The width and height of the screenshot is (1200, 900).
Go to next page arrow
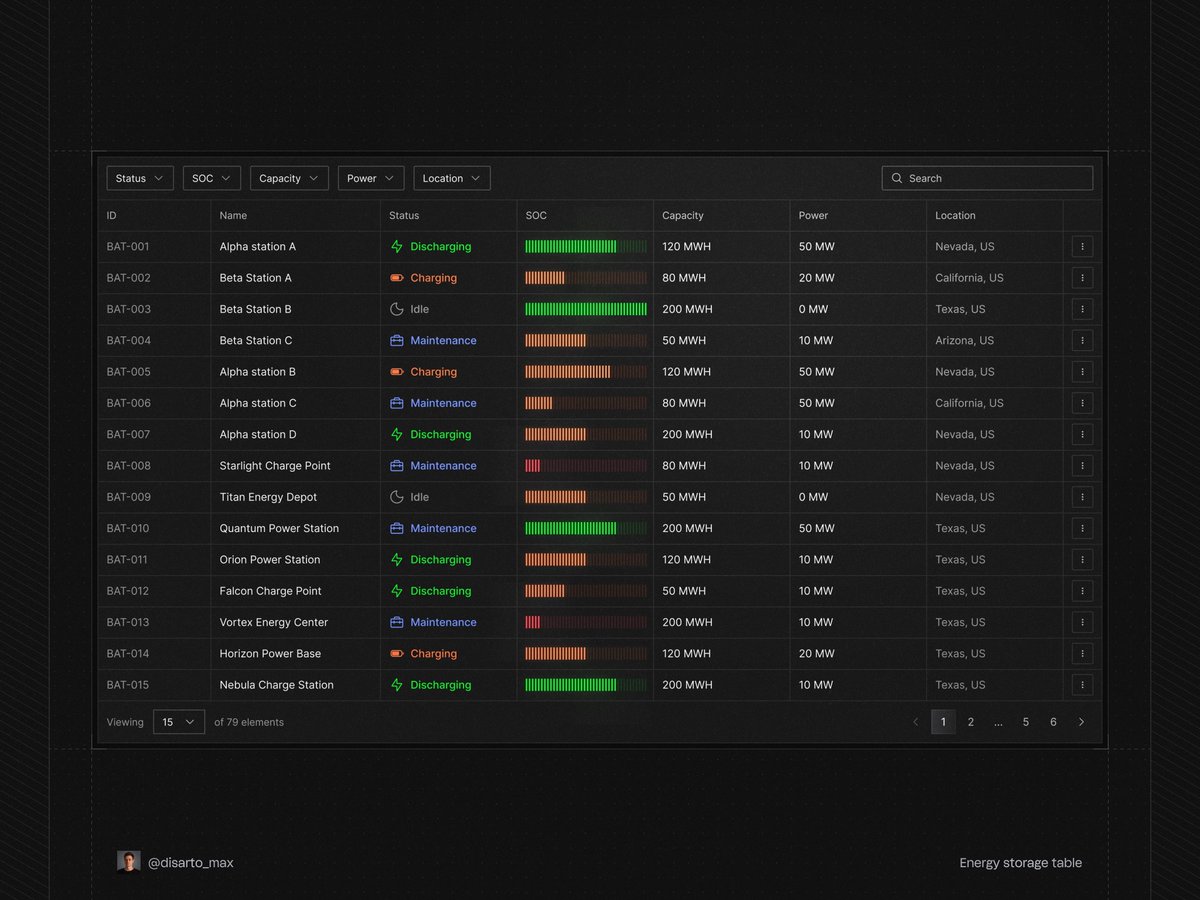click(x=1081, y=722)
